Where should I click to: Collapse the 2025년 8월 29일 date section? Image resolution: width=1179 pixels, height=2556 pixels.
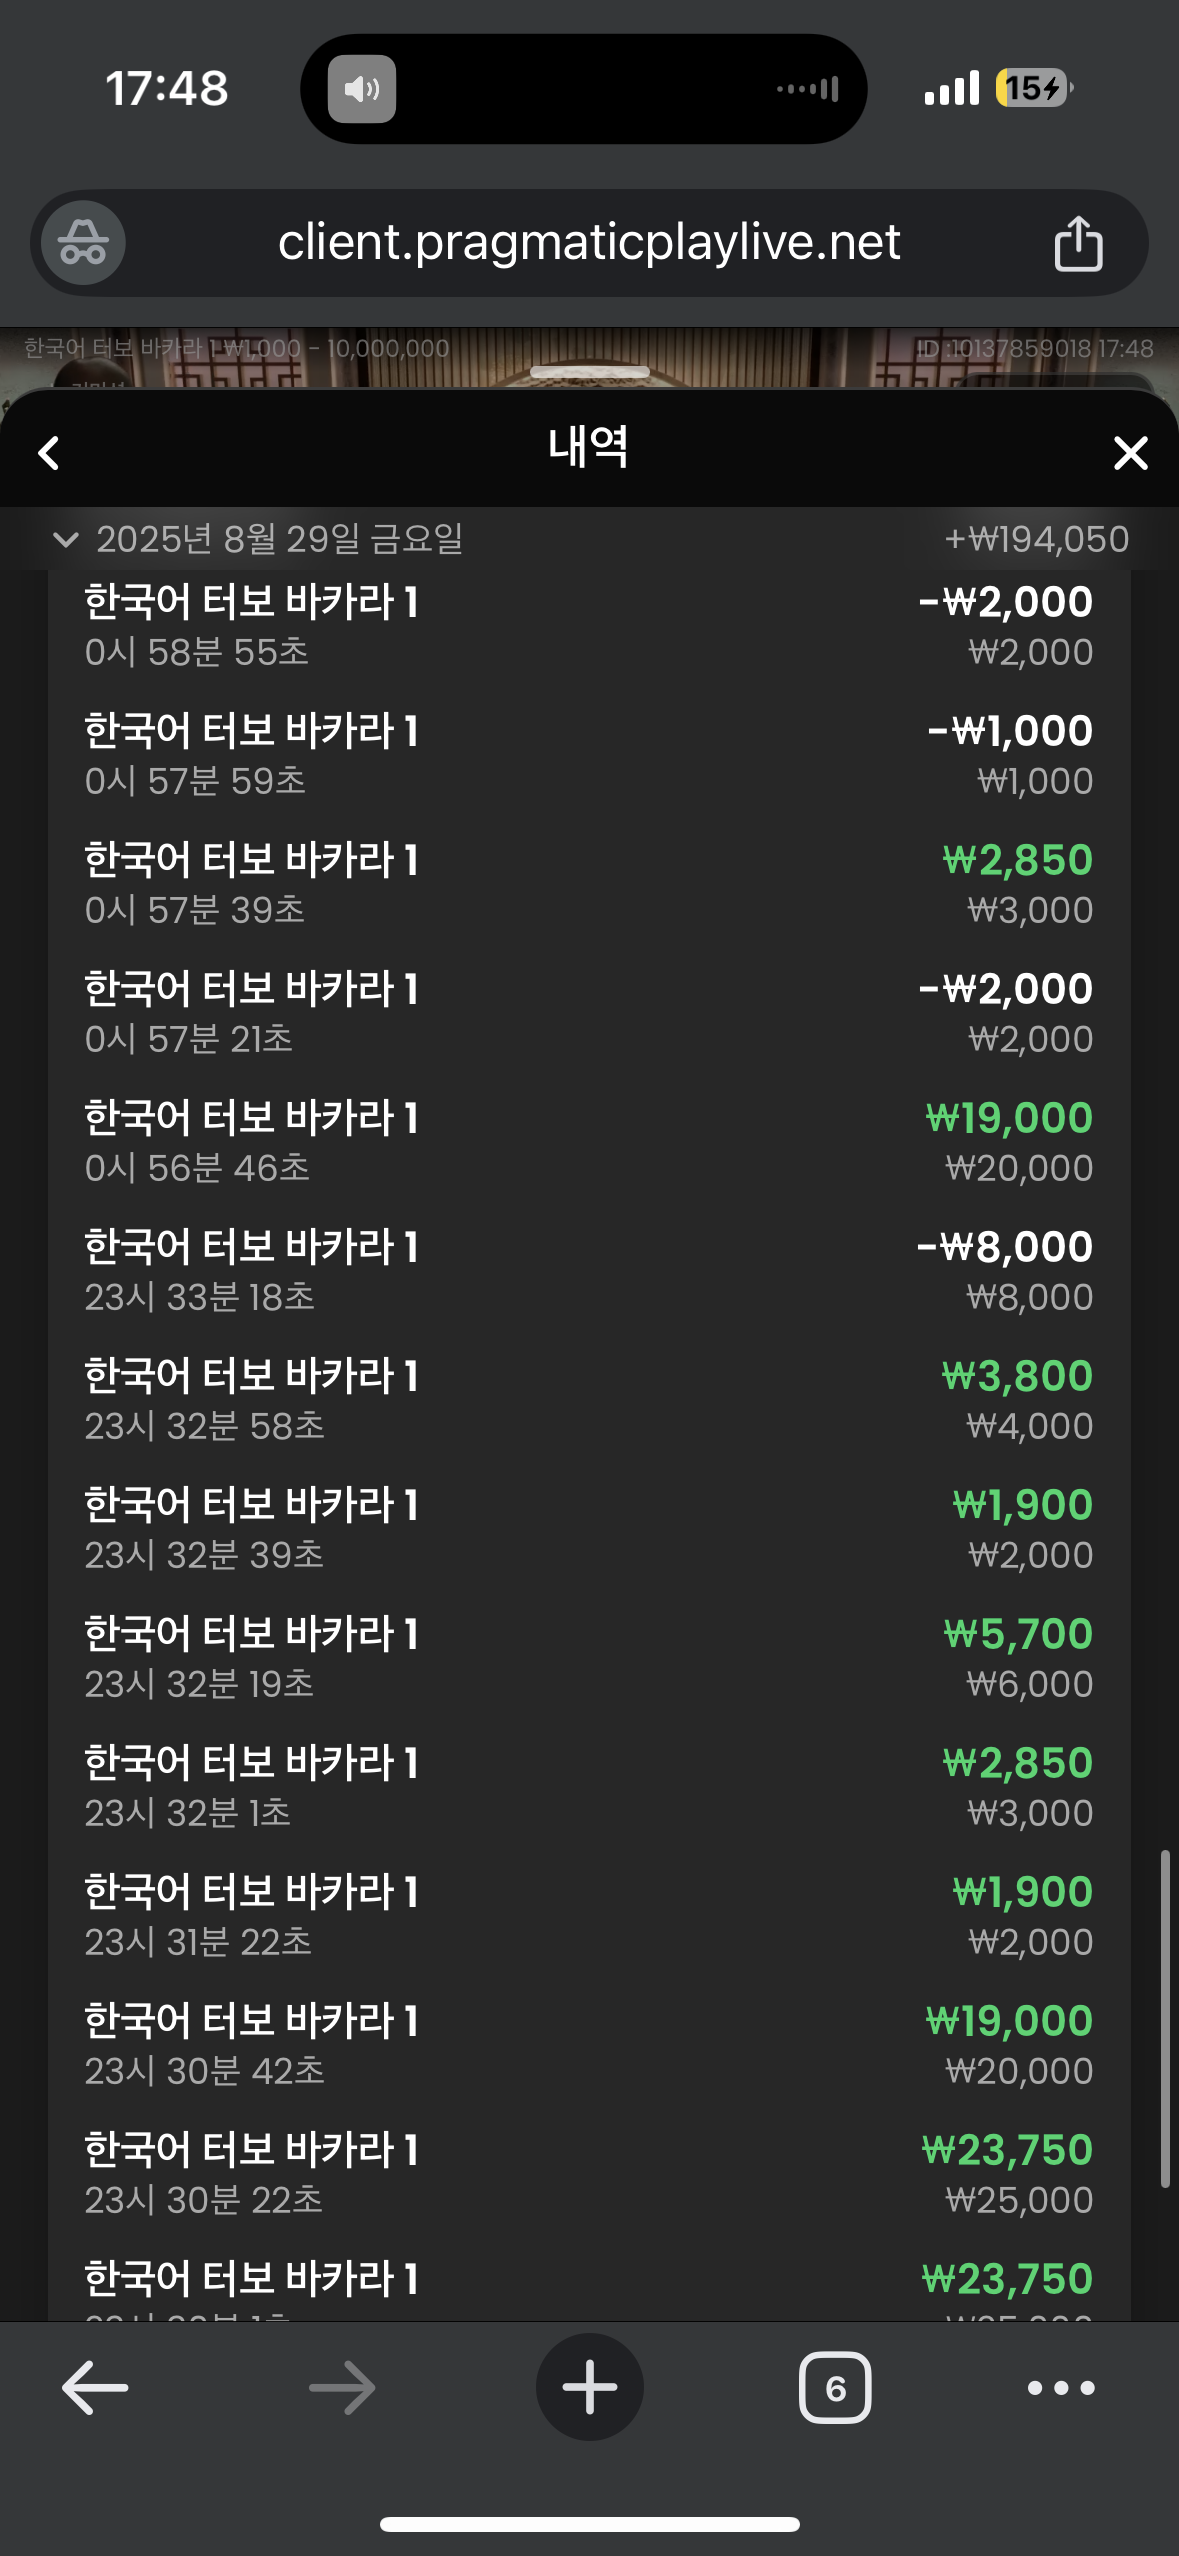[x=66, y=540]
